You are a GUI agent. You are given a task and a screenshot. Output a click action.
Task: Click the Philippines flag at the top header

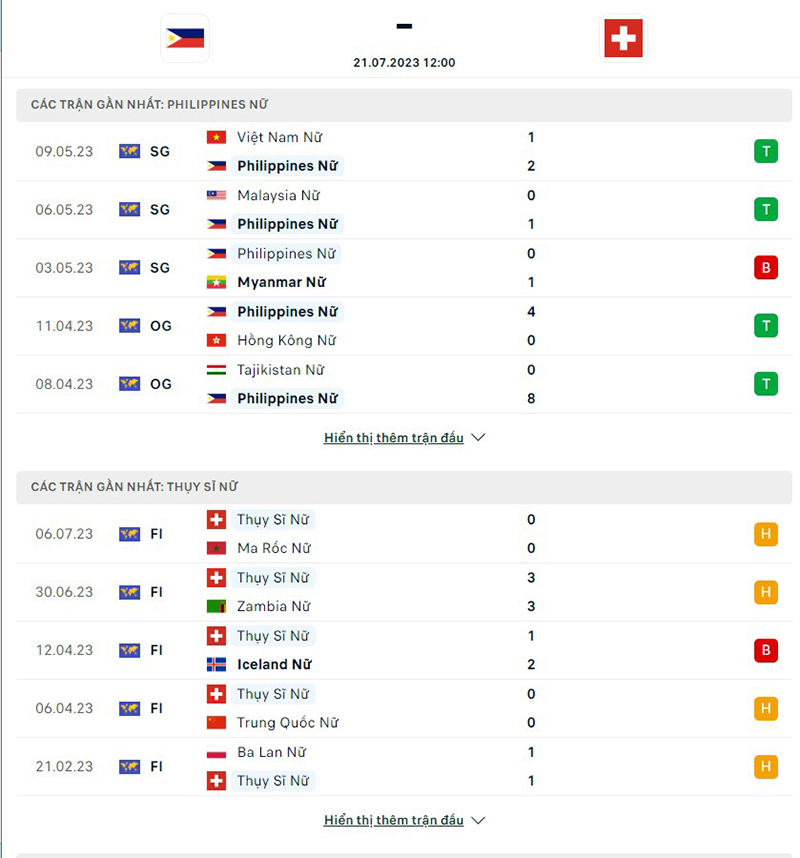tap(184, 37)
